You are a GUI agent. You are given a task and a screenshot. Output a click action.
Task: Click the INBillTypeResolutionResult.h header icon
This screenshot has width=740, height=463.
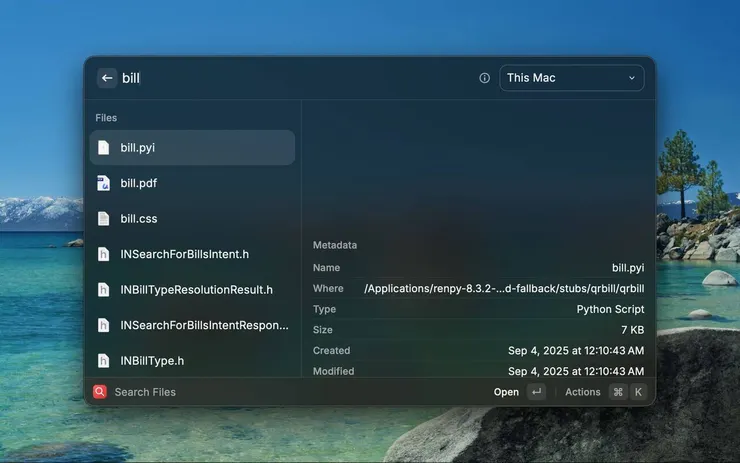click(103, 290)
